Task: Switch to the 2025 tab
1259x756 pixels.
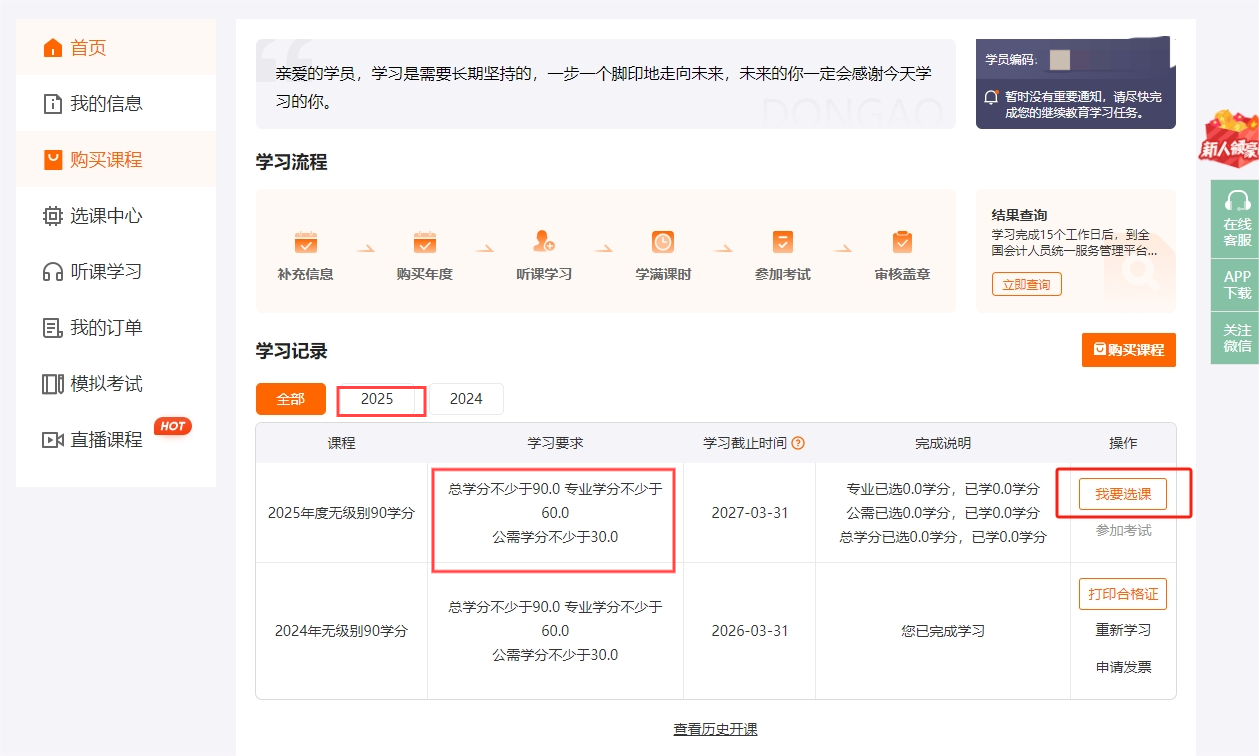Action: [380, 398]
